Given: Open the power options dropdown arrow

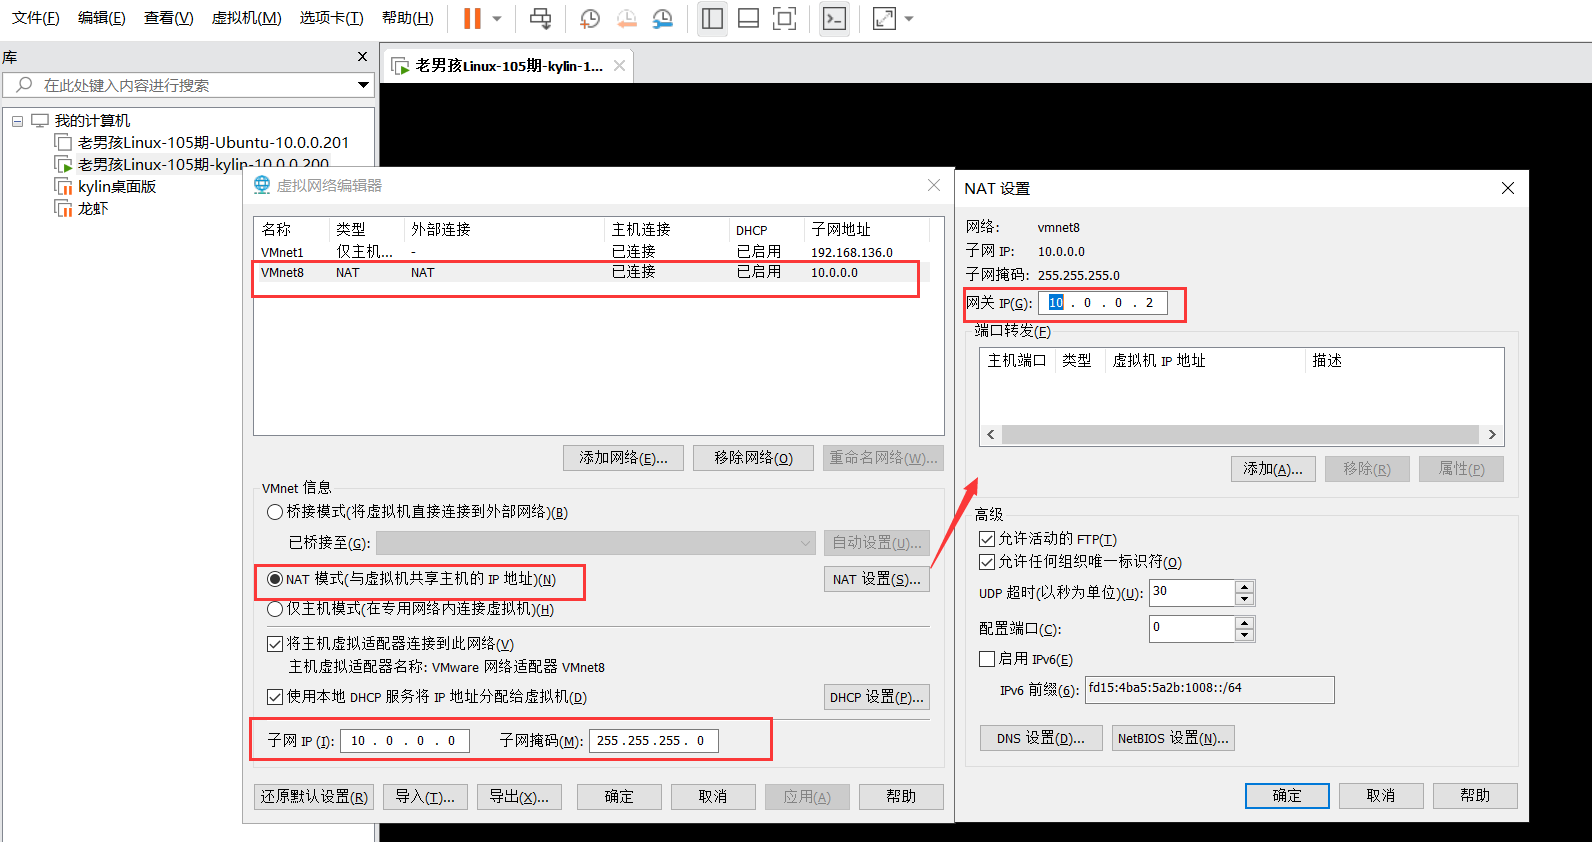Looking at the screenshot, I should [x=497, y=18].
